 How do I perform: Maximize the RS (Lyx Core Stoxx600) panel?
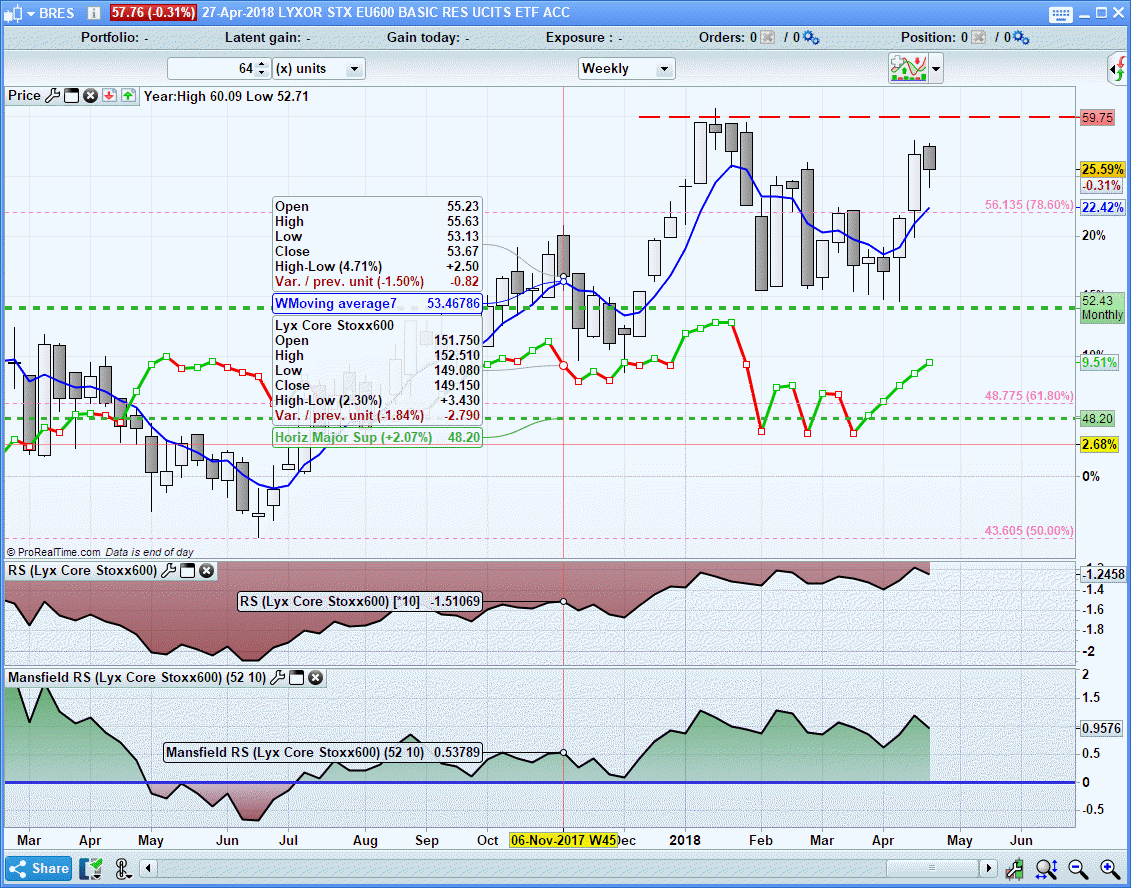click(x=188, y=571)
